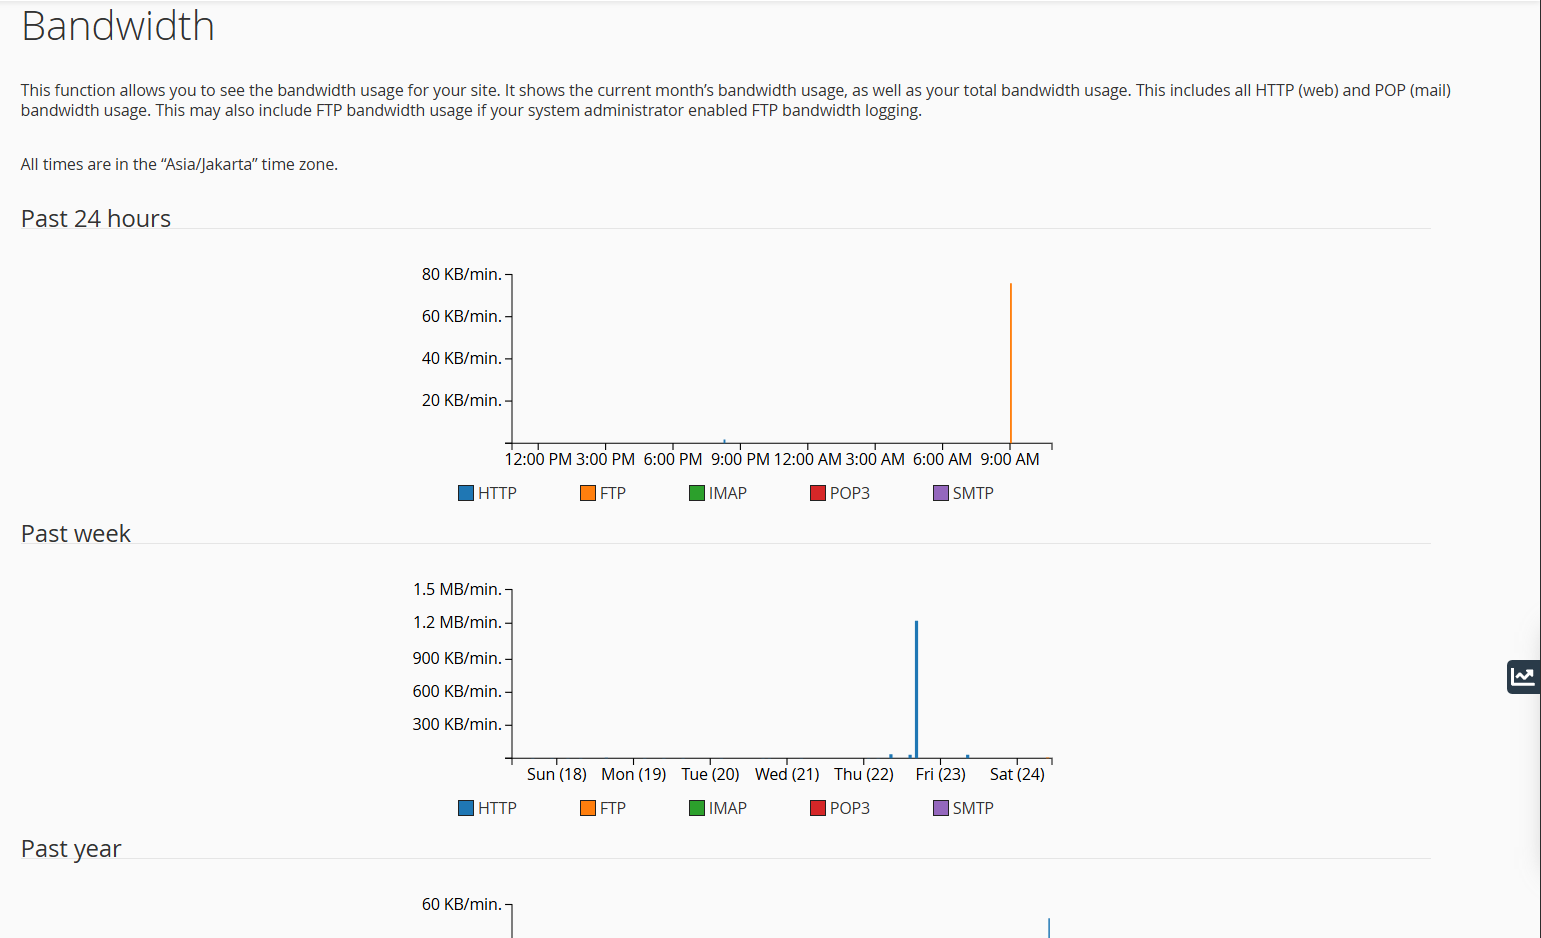The width and height of the screenshot is (1541, 938).
Task: Click the Wed (21) day label
Action: [787, 774]
